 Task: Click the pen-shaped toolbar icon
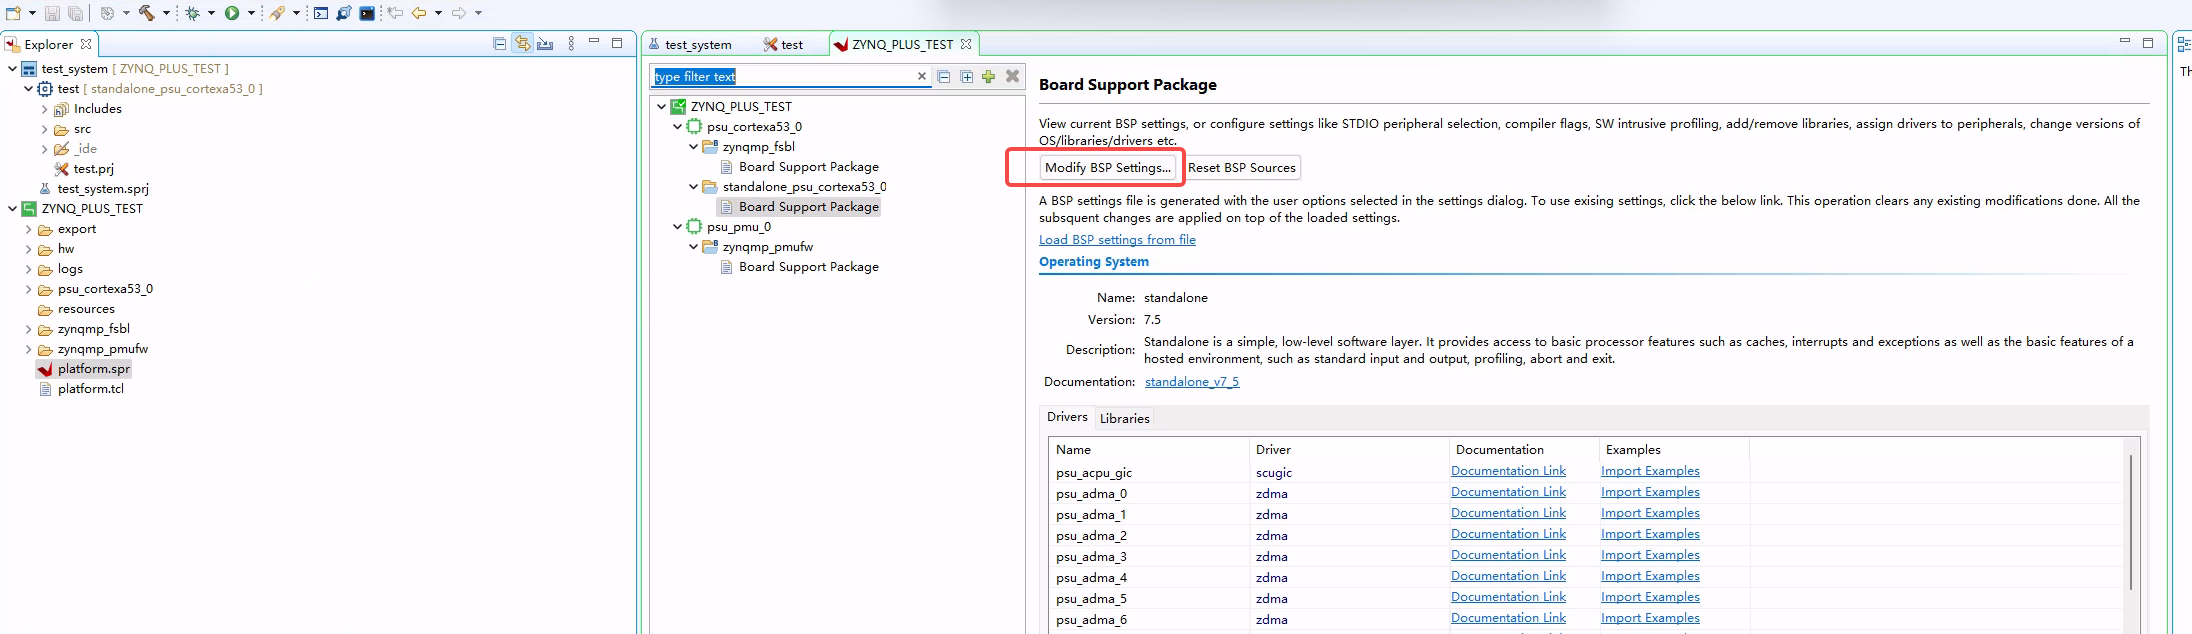(x=277, y=13)
